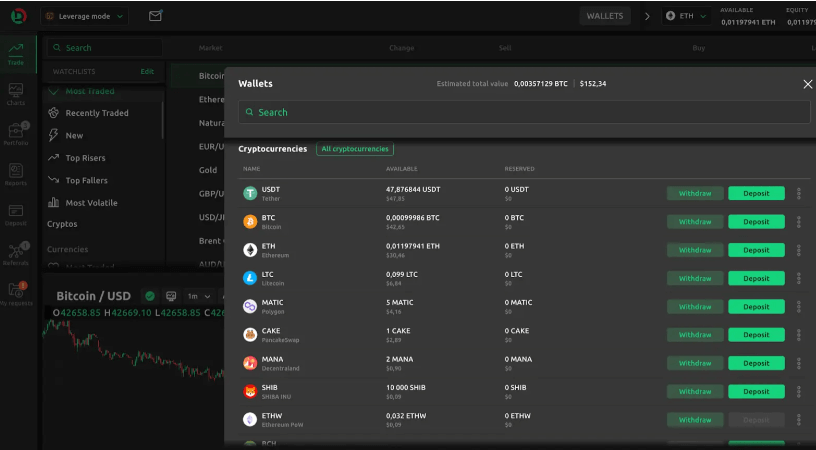Click the CAKE PancakeSwap coin icon
The width and height of the screenshot is (816, 450).
[x=250, y=335]
